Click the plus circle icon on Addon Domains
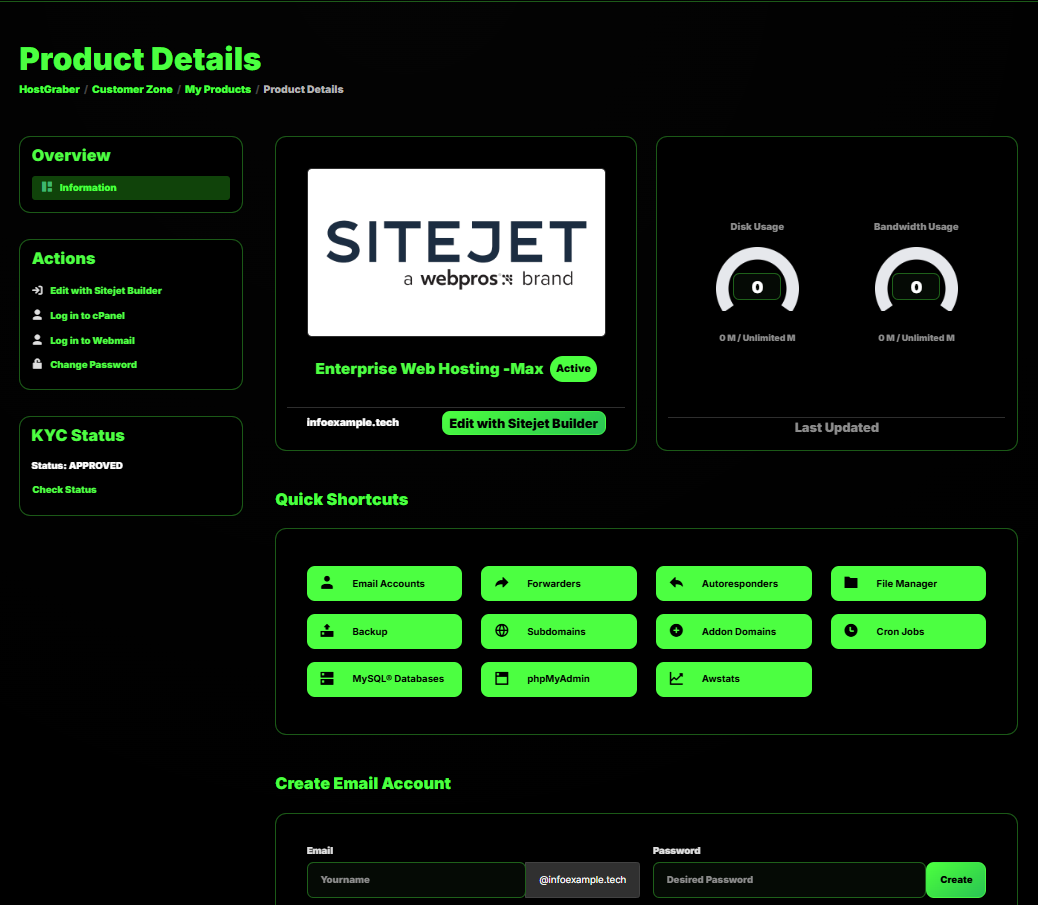This screenshot has width=1038, height=905. 677,630
